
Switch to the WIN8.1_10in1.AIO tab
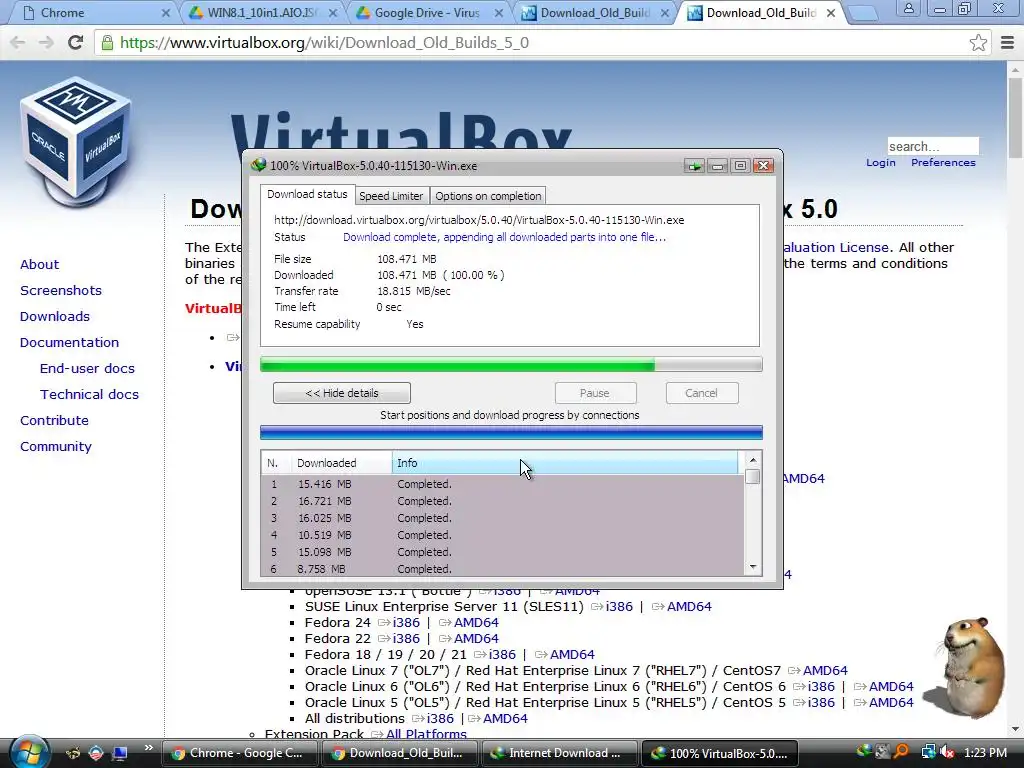(x=263, y=12)
